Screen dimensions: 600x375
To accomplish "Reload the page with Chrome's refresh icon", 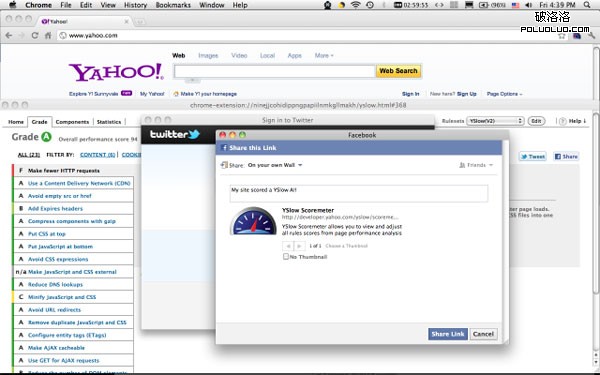I will click(x=34, y=35).
